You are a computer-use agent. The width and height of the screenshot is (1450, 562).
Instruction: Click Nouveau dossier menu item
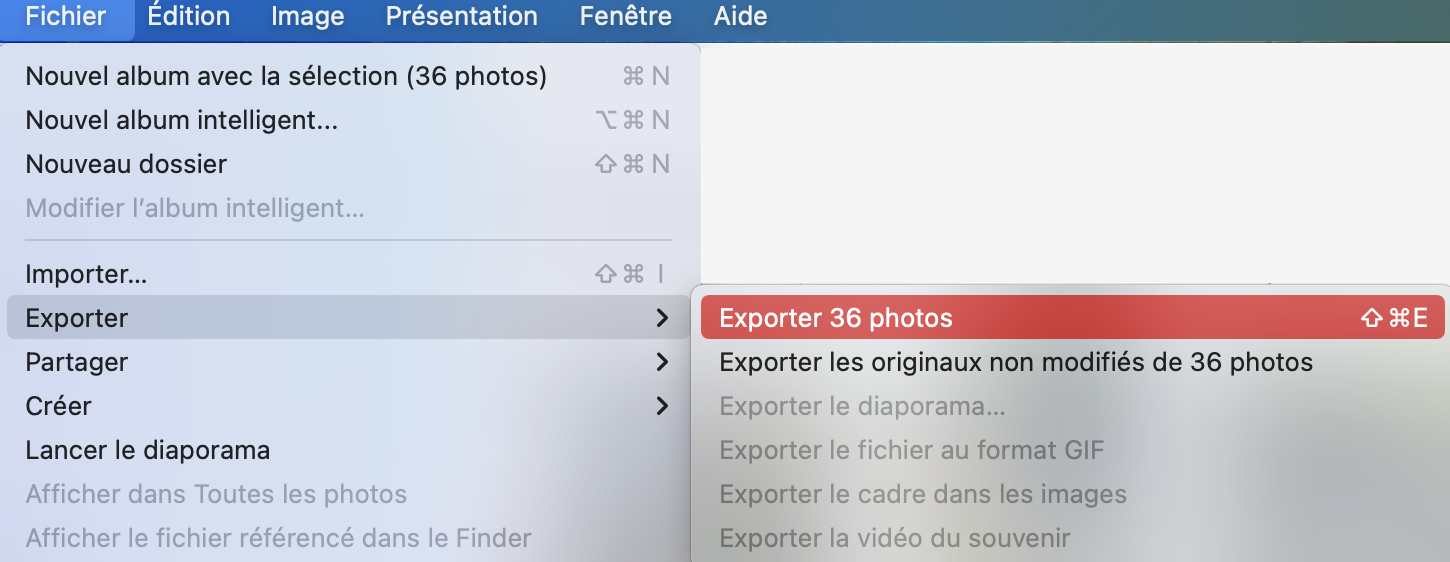coord(126,164)
